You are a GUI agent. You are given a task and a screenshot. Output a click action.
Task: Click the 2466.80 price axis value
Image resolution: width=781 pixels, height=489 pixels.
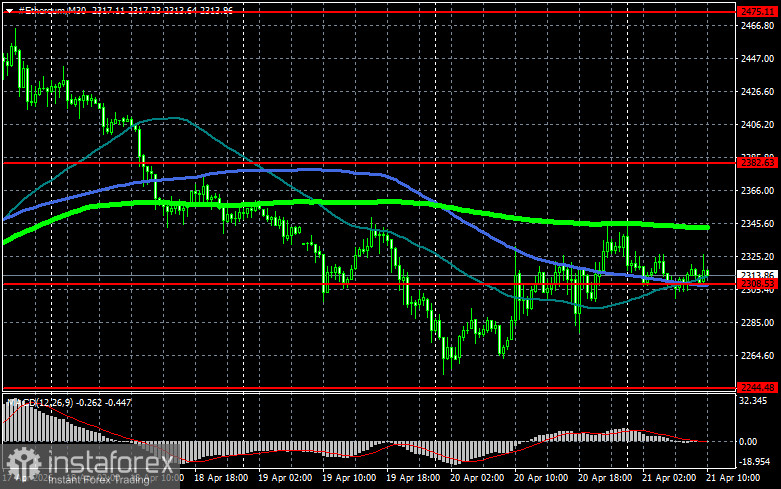pos(756,27)
